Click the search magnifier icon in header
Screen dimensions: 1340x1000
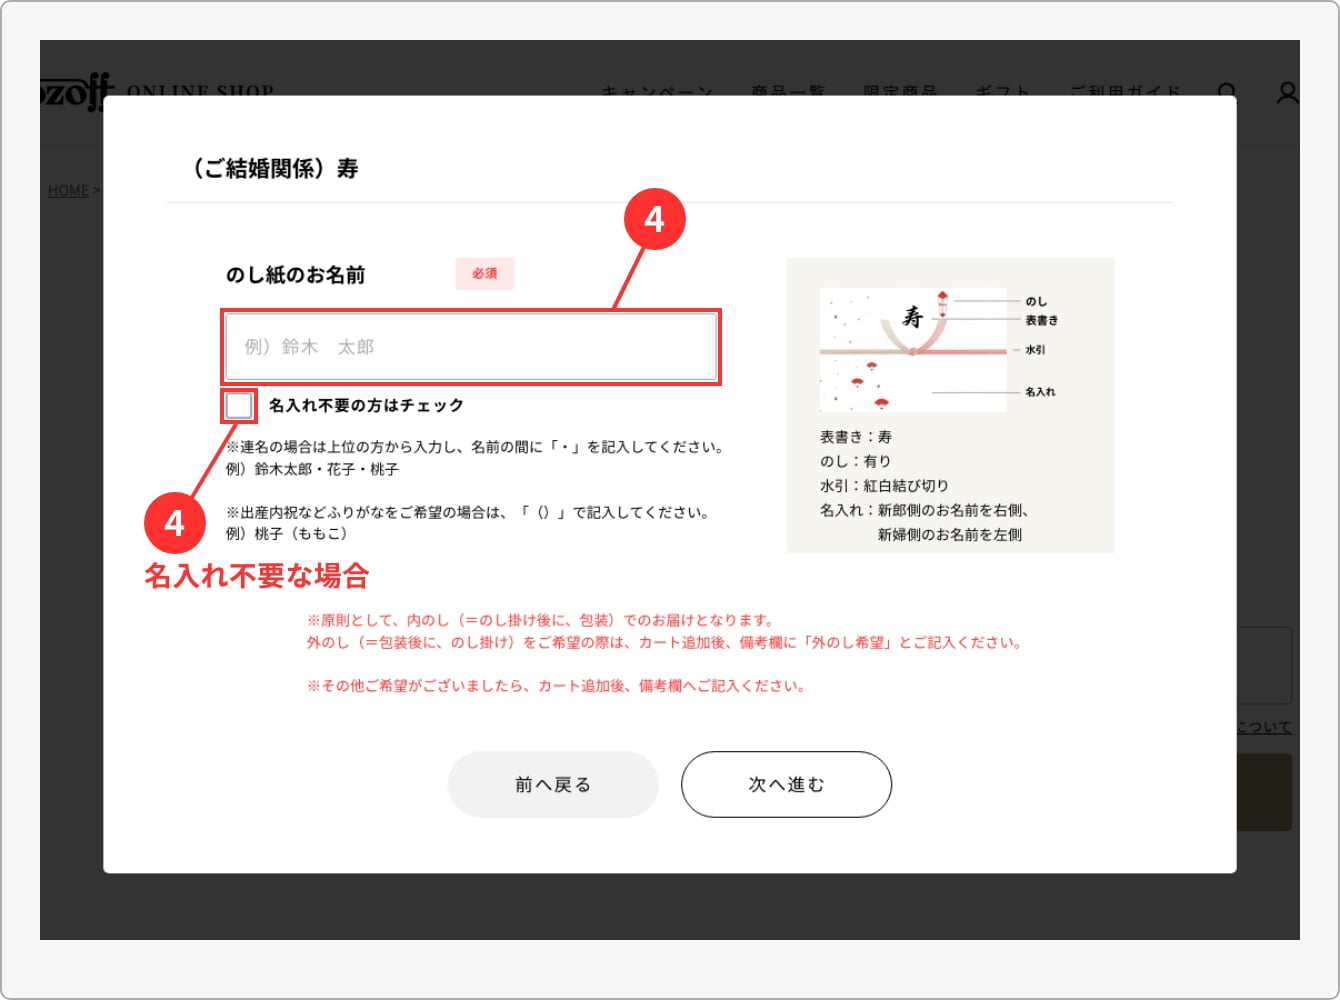1227,92
